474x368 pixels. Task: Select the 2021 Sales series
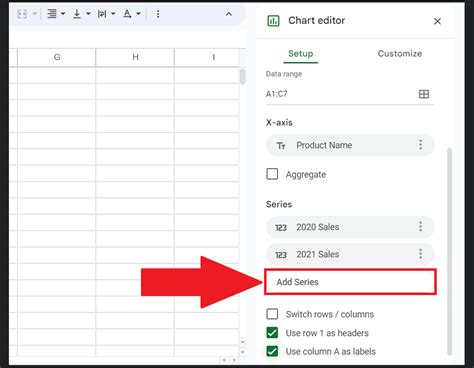[x=350, y=254]
